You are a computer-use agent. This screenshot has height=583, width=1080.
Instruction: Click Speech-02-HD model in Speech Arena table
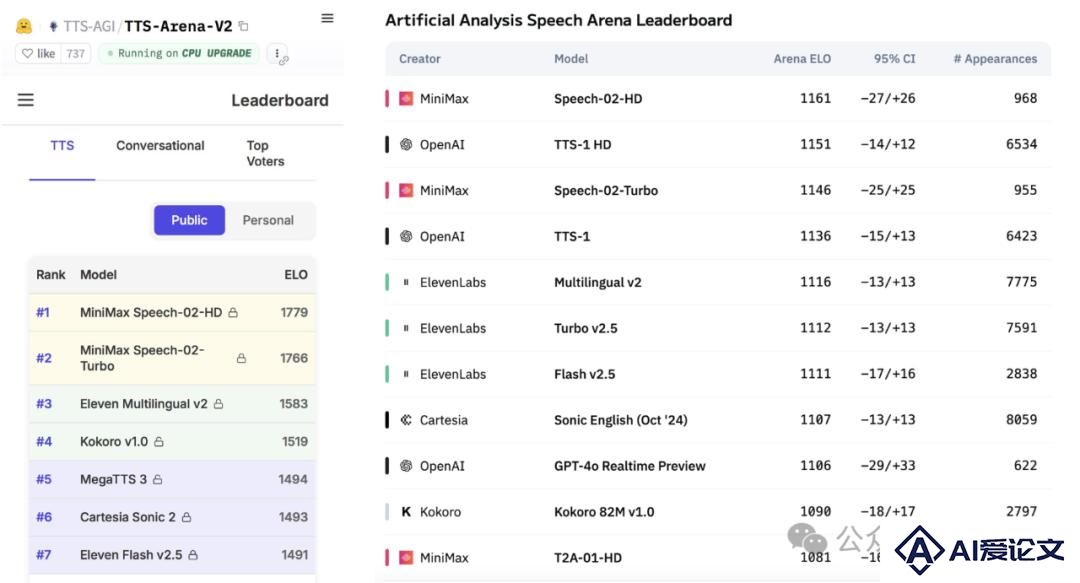[598, 99]
